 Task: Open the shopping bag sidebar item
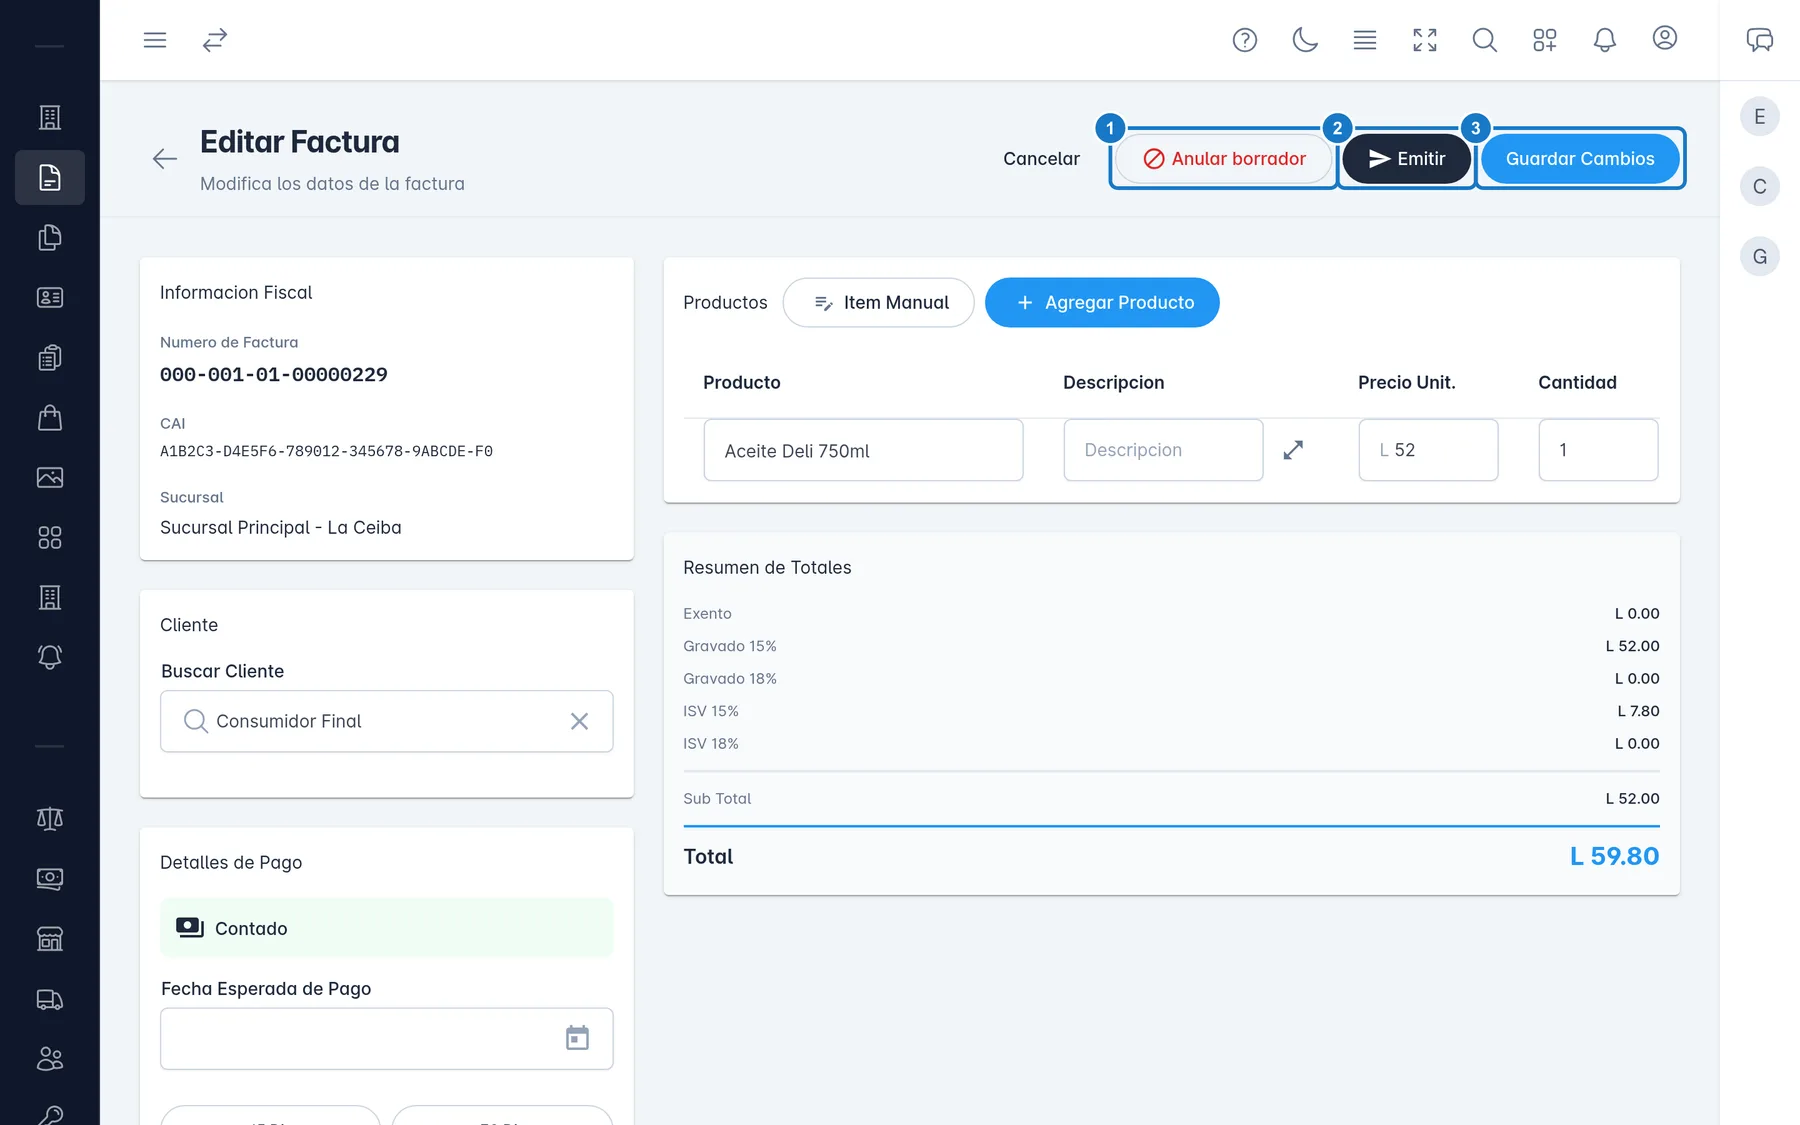click(x=50, y=417)
